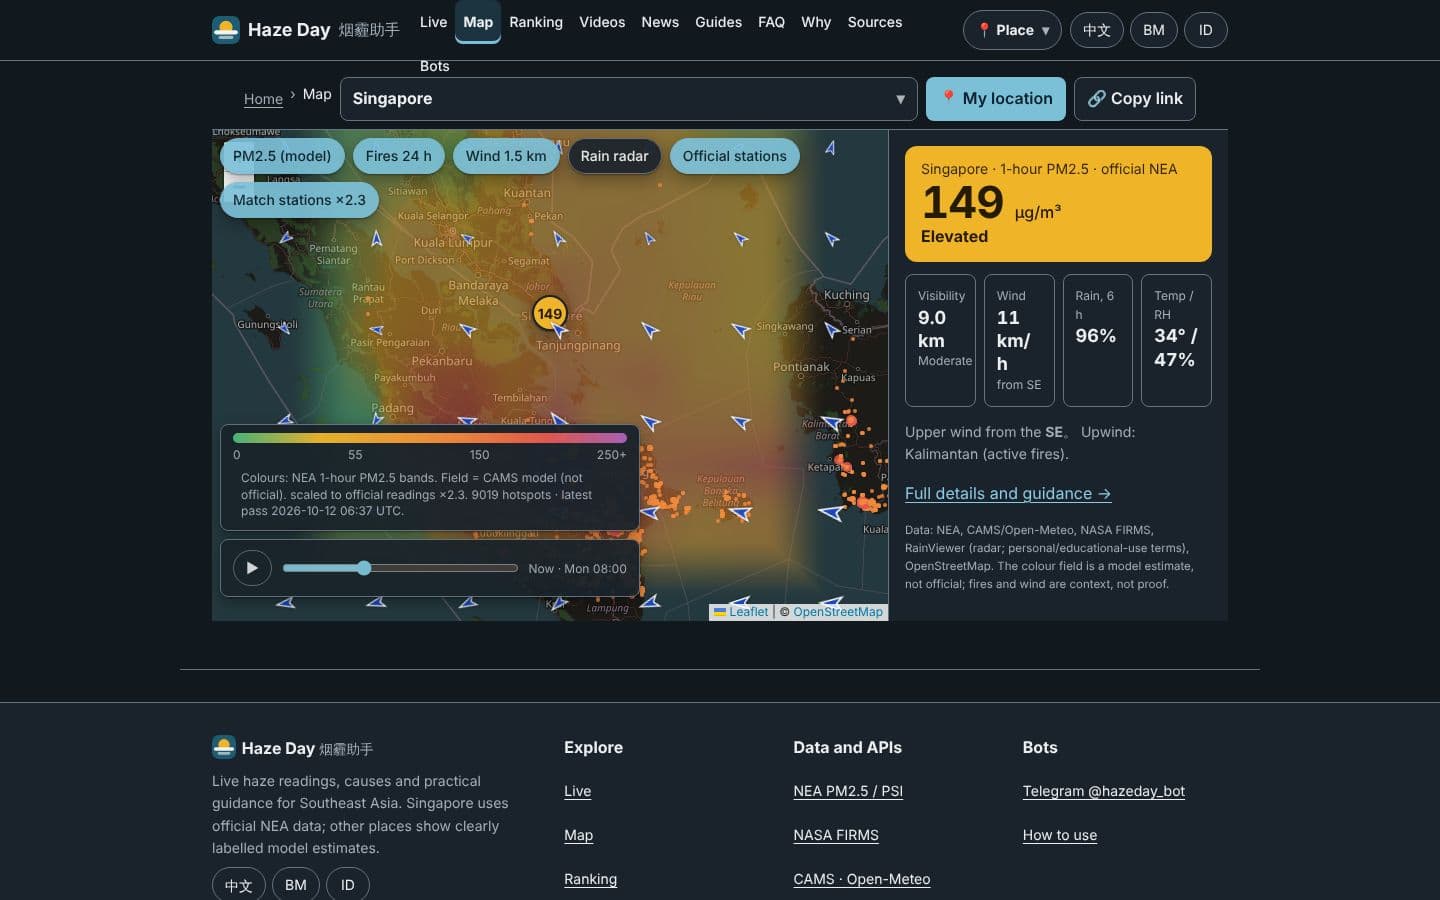Open Guides in the top navigation
Viewport: 1440px width, 900px height.
click(718, 22)
